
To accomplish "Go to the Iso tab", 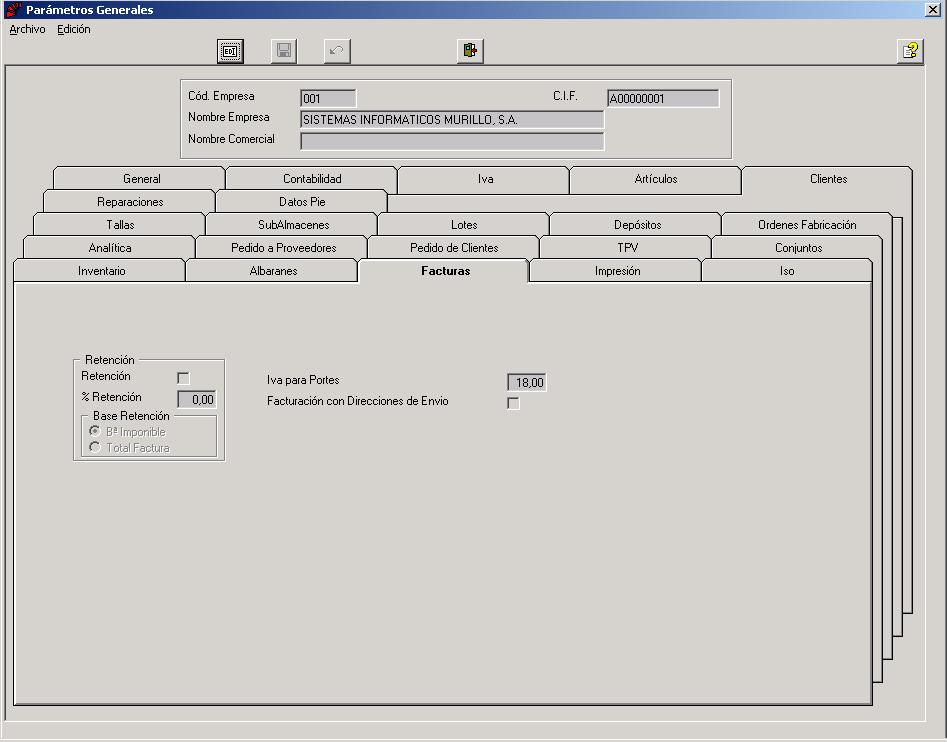I will tap(786, 271).
